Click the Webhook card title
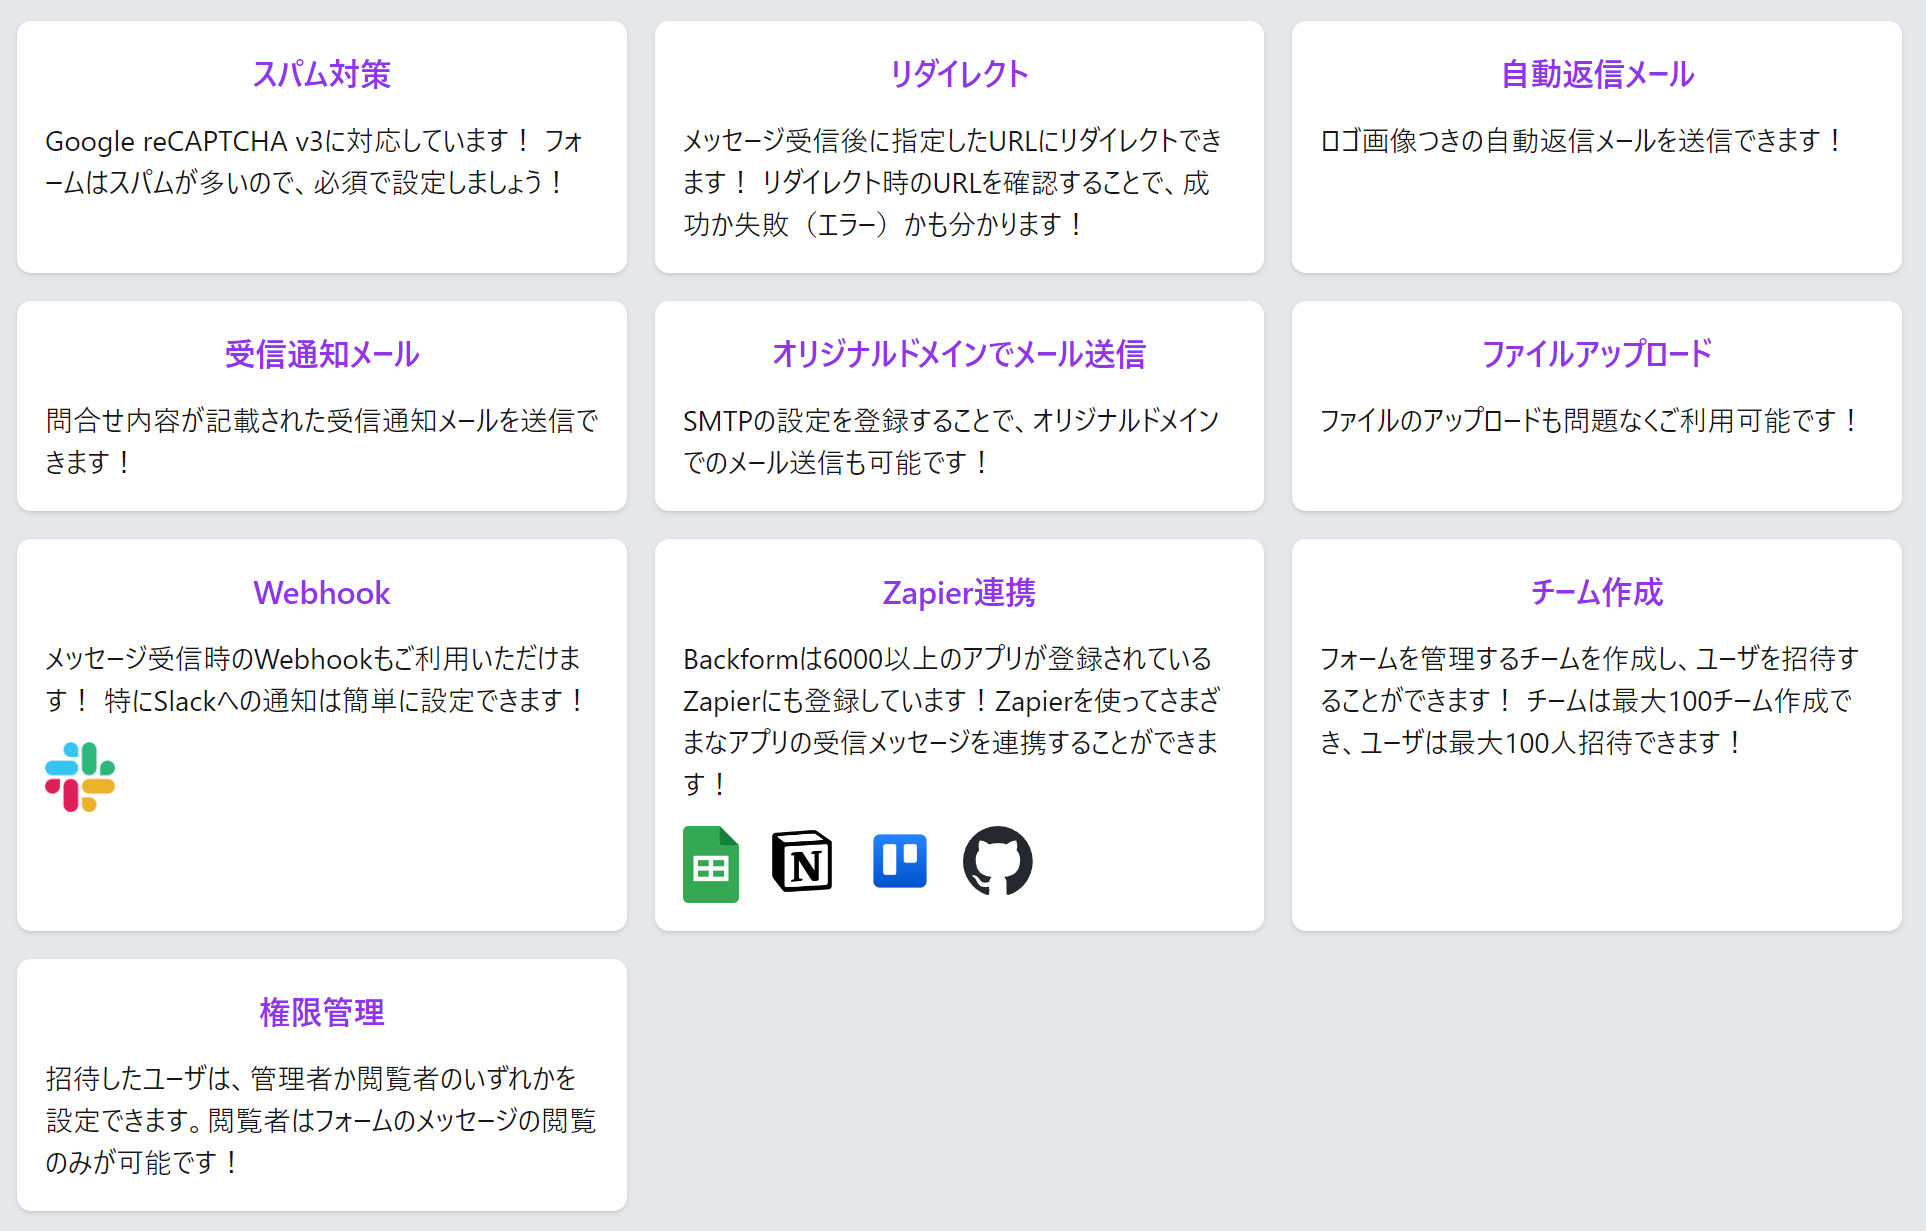The height and width of the screenshot is (1231, 1926). point(321,593)
